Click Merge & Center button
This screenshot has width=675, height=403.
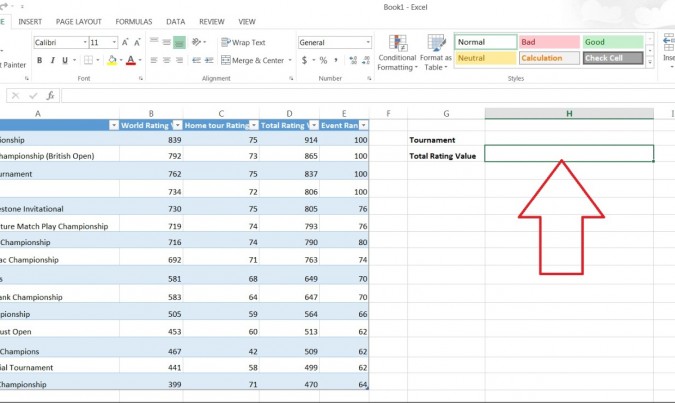click(253, 60)
